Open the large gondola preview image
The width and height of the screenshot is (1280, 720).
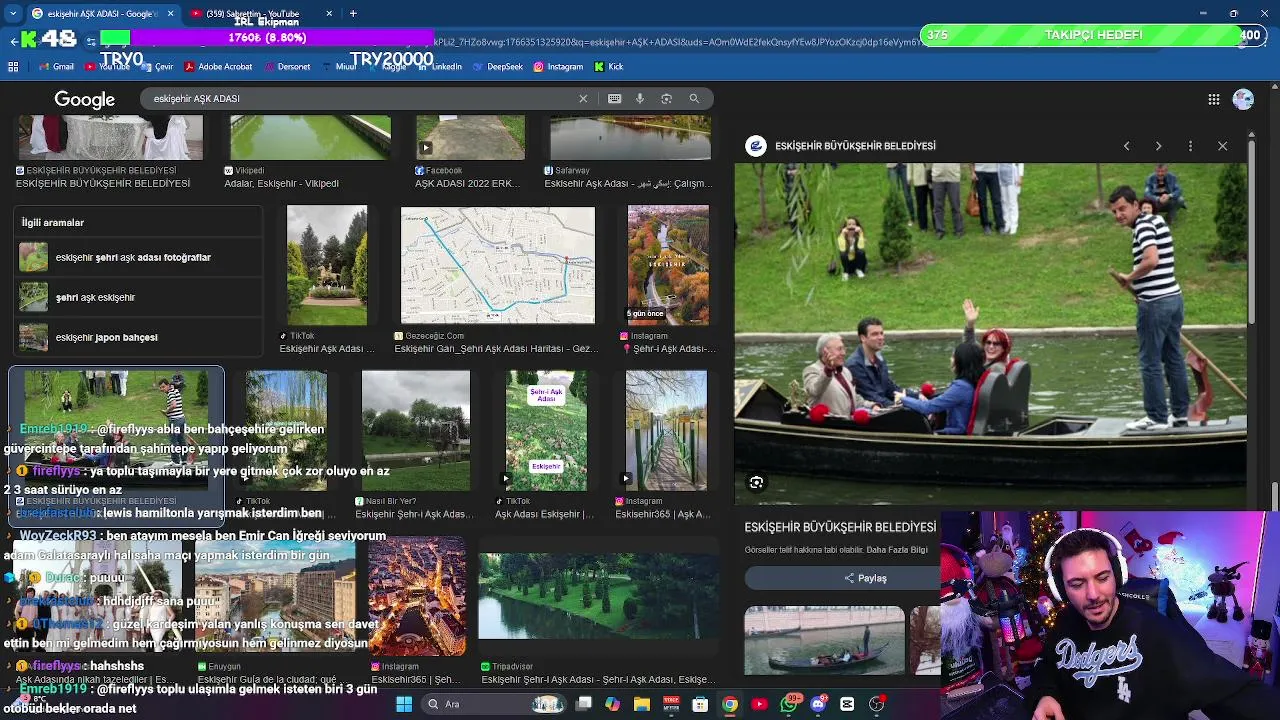point(990,334)
